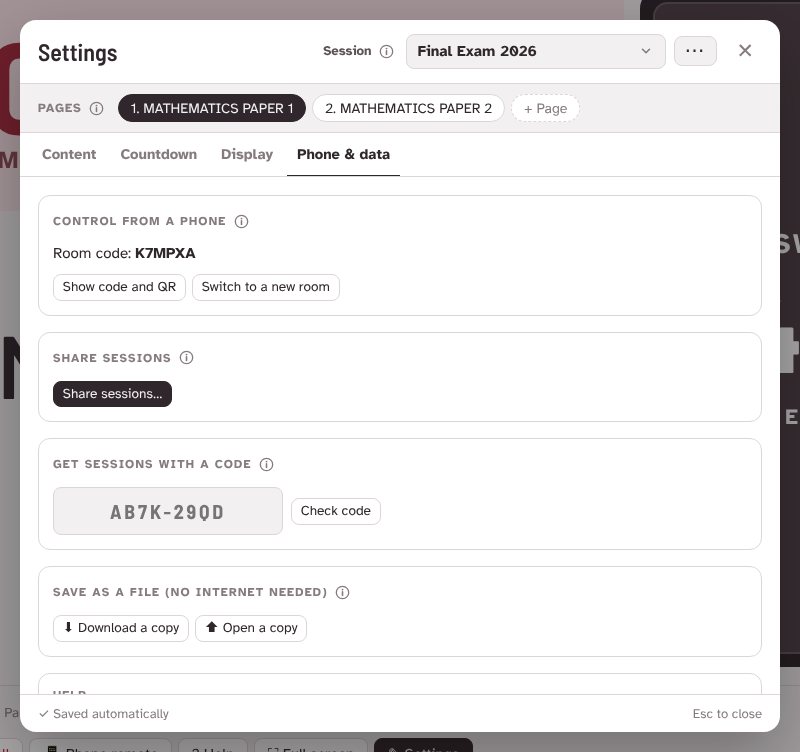Select the Mathematics Paper 2 page
Image resolution: width=800 pixels, height=752 pixels.
pyautogui.click(x=408, y=108)
